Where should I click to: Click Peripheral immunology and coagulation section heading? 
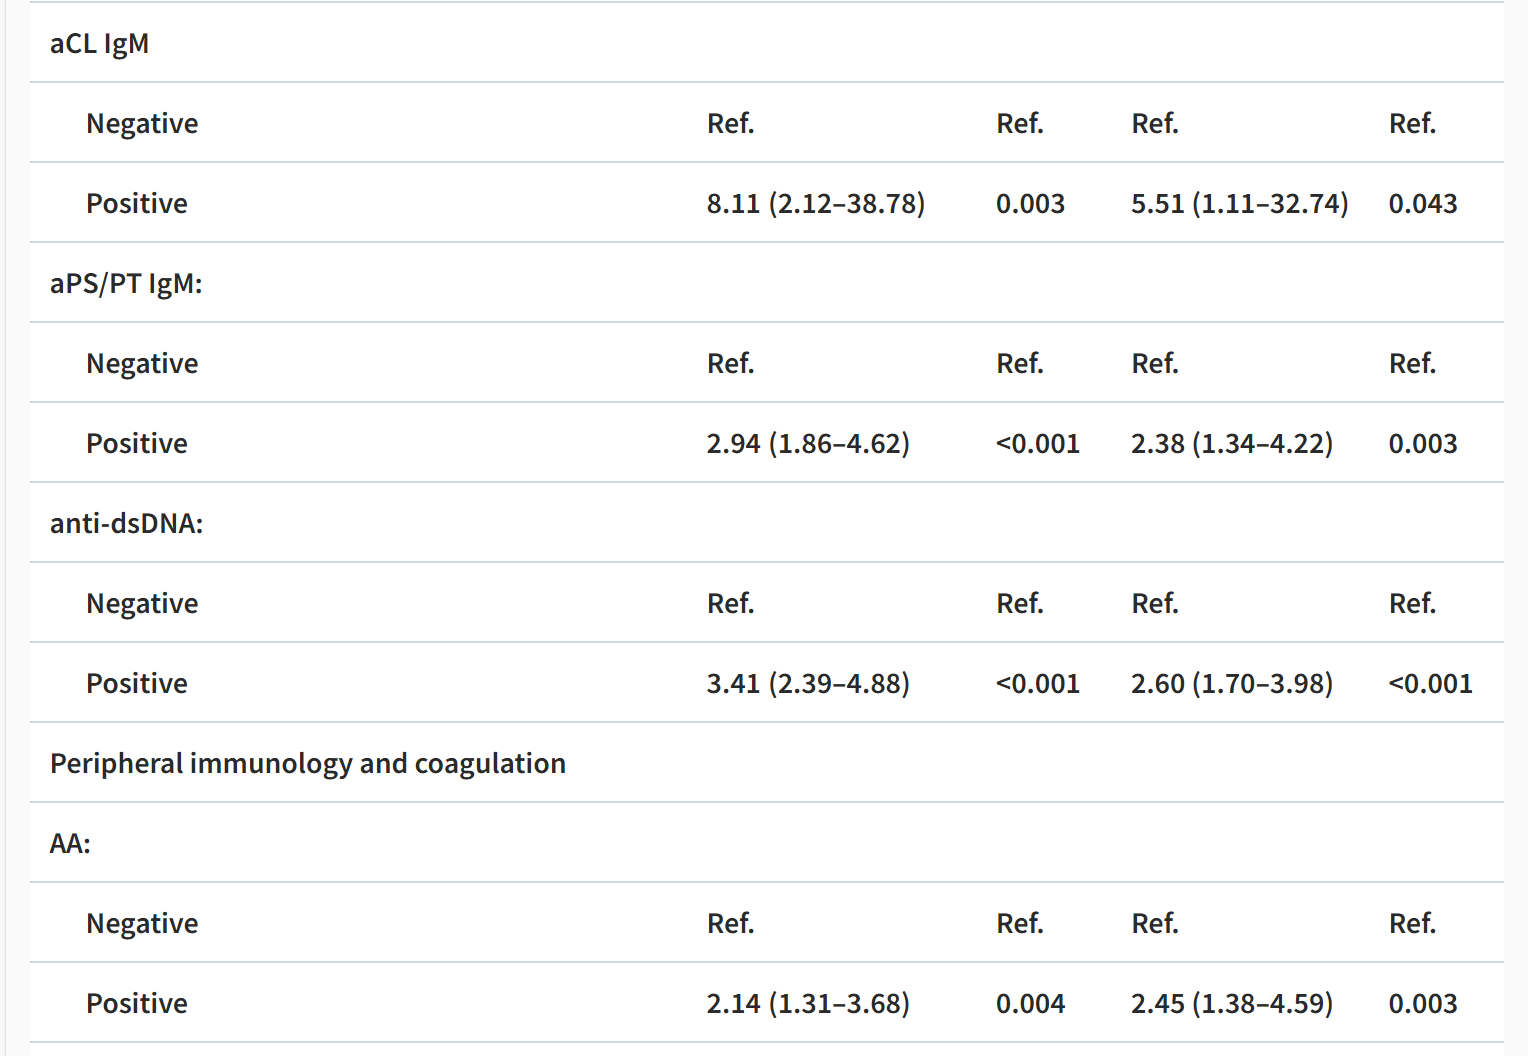307,764
